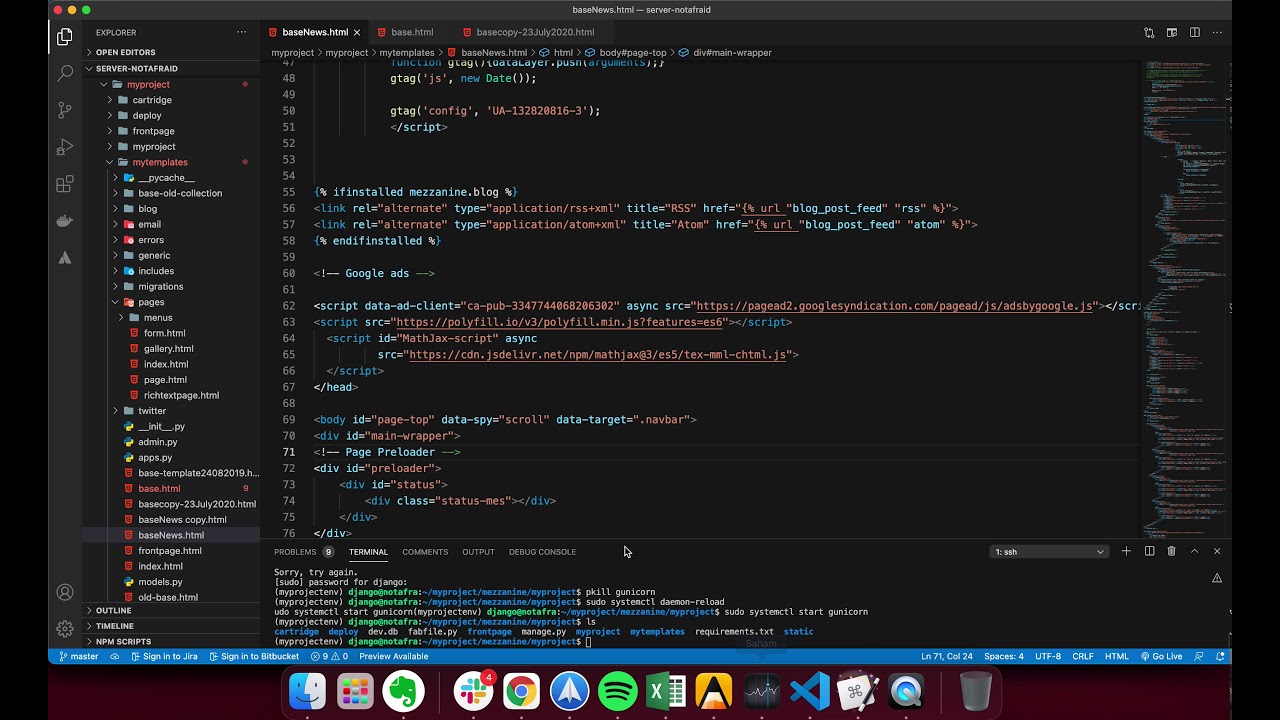Click Spaces: 4 indentation setting
Viewport: 1280px width, 720px height.
point(1004,656)
